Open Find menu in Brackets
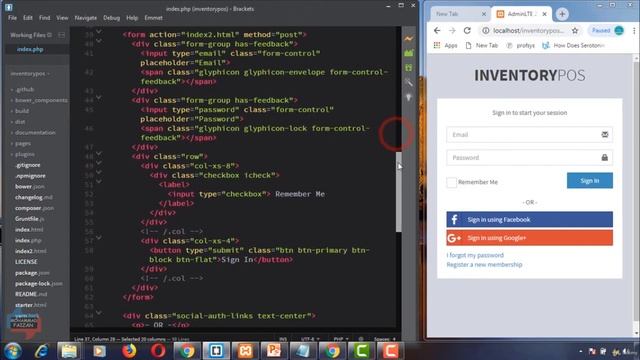Screen dimensions: 640x360 [44, 18]
